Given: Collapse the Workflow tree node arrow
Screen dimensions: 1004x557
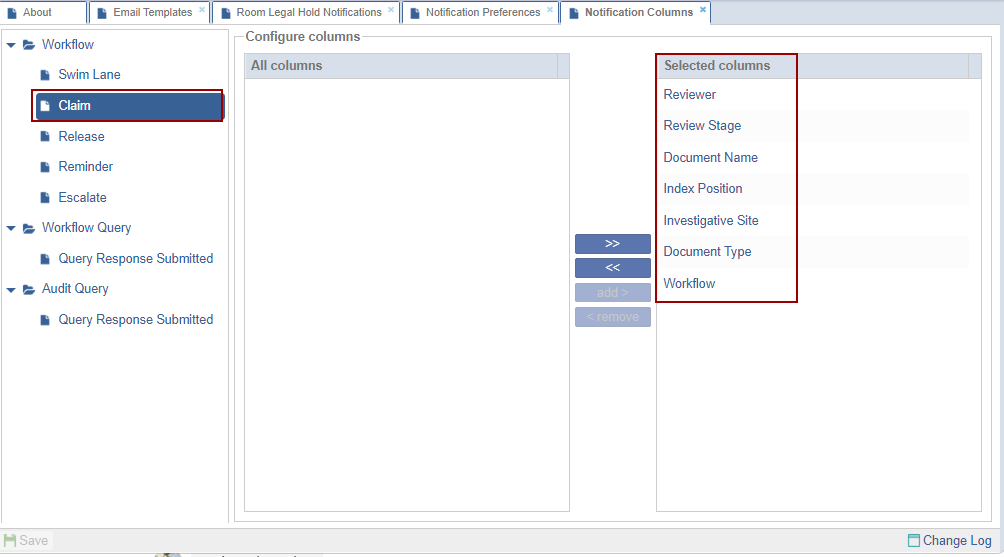Looking at the screenshot, I should tap(11, 45).
